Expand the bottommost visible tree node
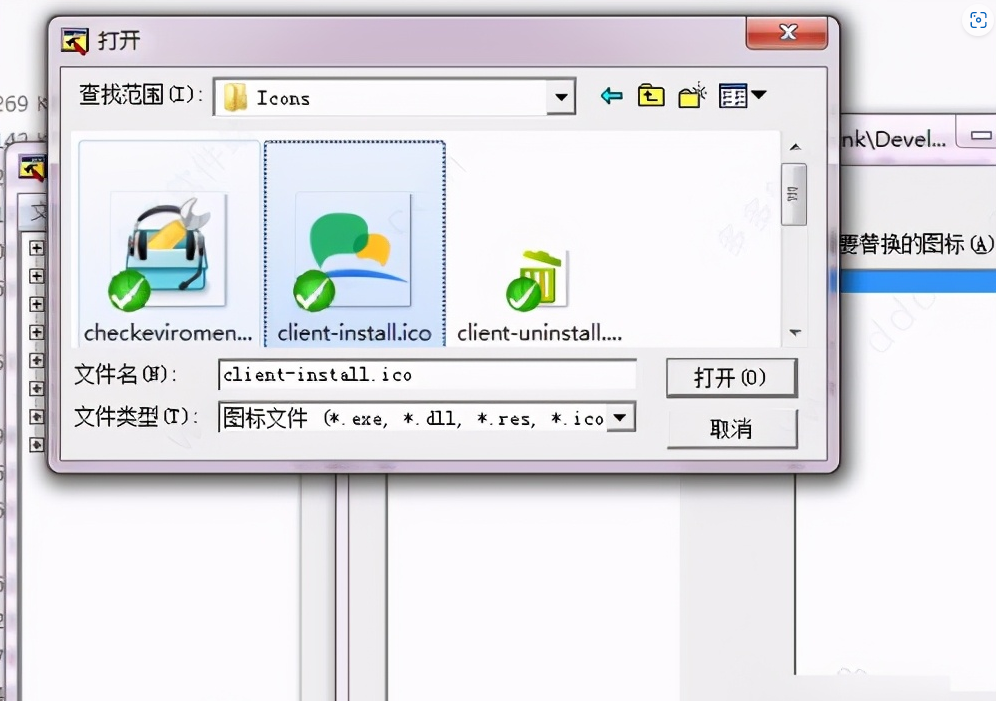 click(37, 443)
